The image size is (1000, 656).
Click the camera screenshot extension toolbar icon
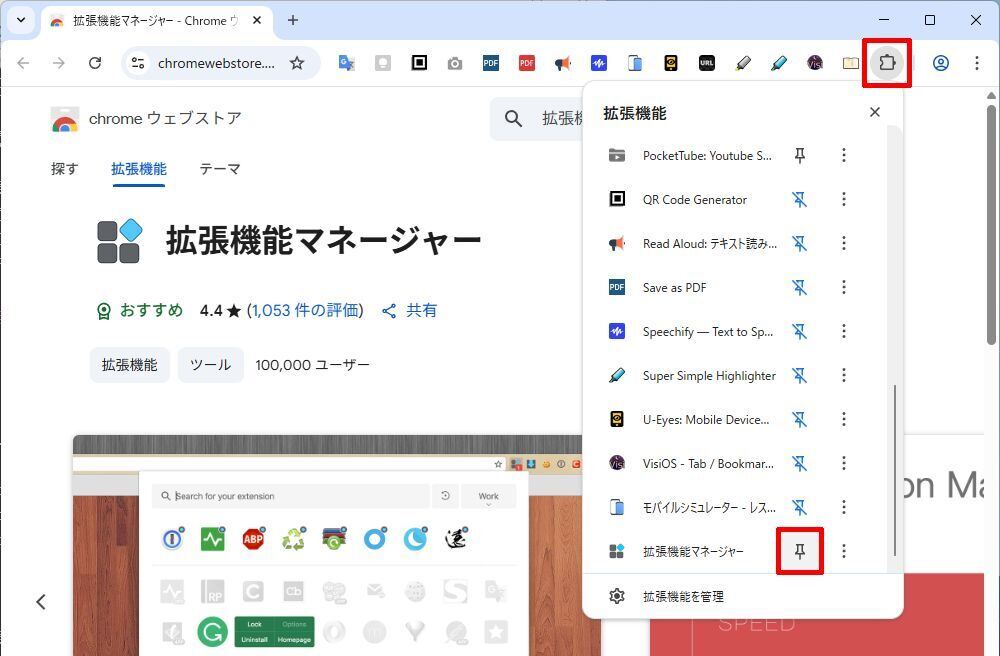pyautogui.click(x=455, y=63)
